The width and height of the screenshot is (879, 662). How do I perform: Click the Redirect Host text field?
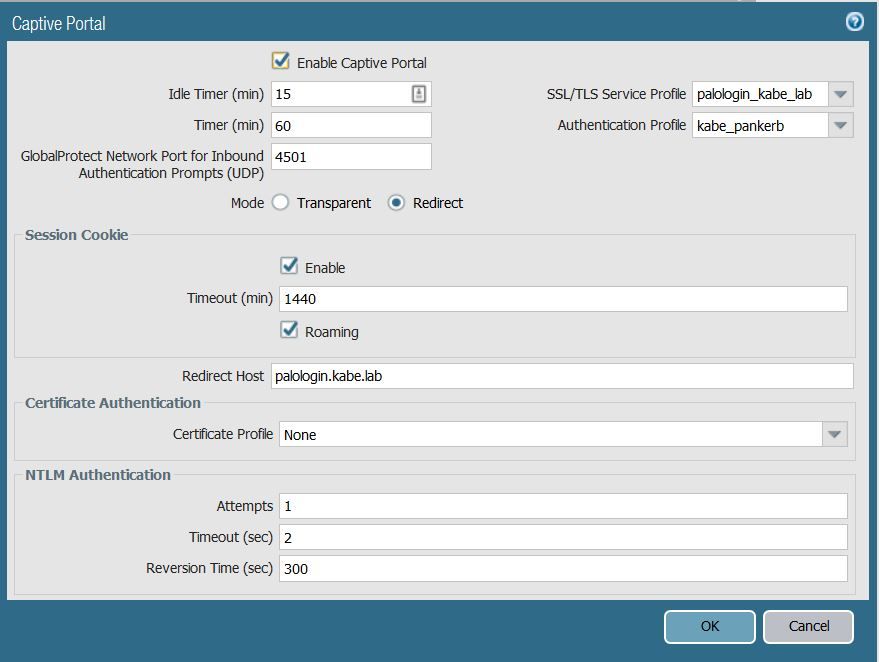click(x=562, y=376)
